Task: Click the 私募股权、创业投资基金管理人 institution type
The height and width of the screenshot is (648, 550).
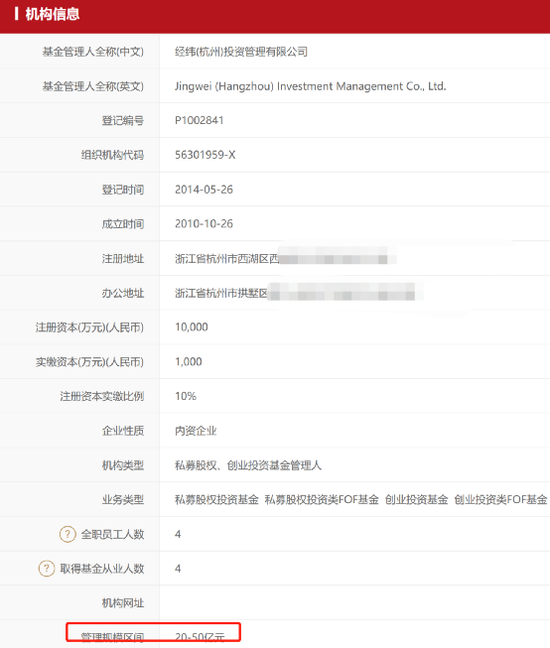Action: click(x=248, y=465)
